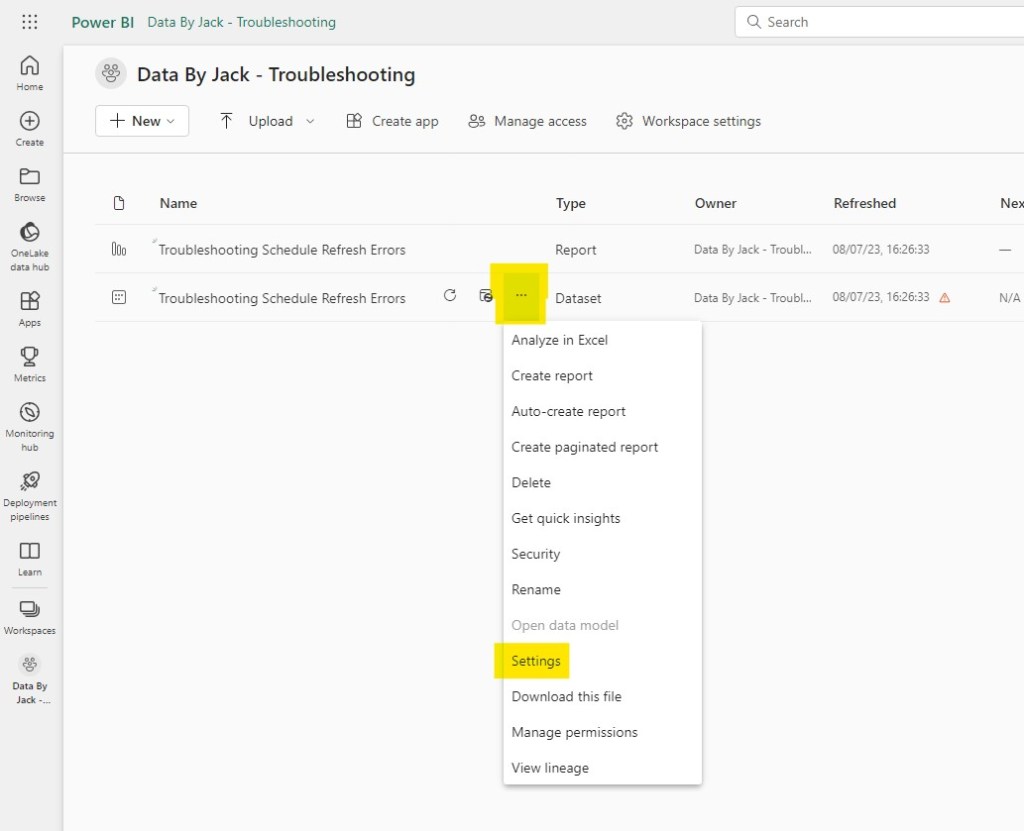This screenshot has height=831, width=1024.
Task: Open the Create page icon
Action: pyautogui.click(x=30, y=127)
